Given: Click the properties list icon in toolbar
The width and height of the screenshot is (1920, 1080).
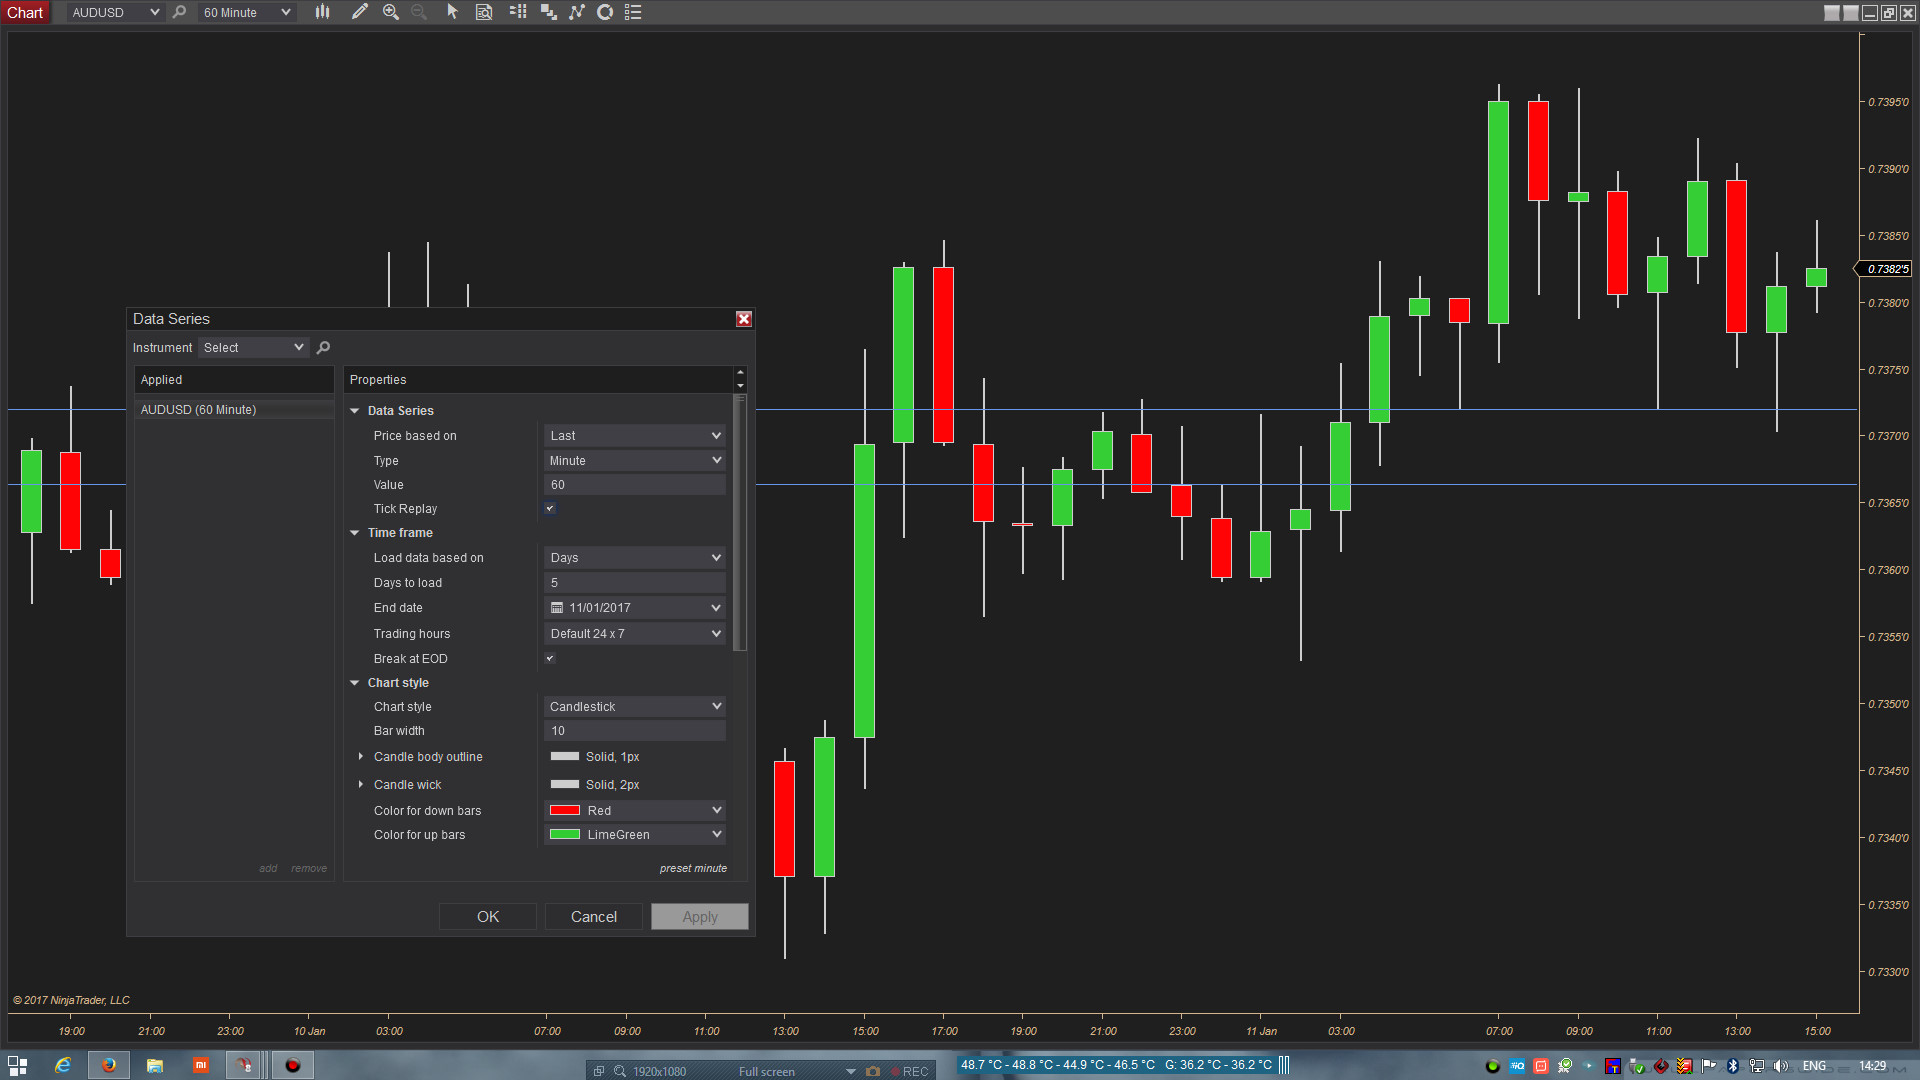Looking at the screenshot, I should [x=633, y=12].
